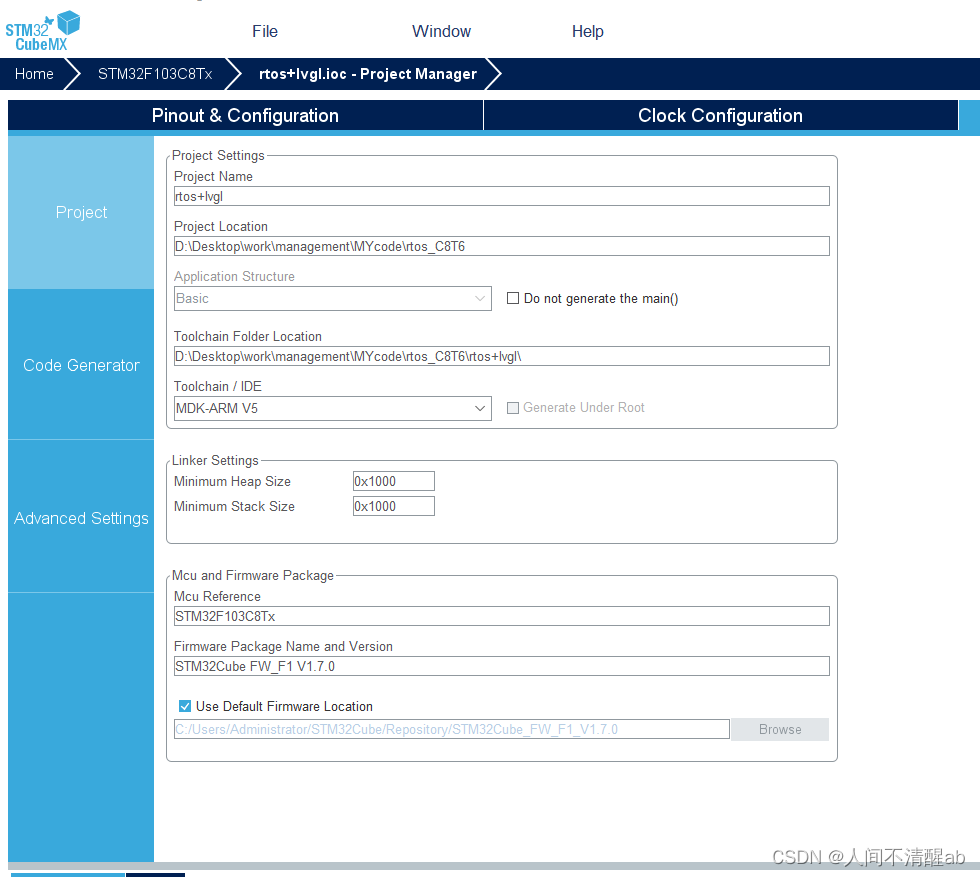Open the Application Structure Basic dropdown

[x=332, y=298]
